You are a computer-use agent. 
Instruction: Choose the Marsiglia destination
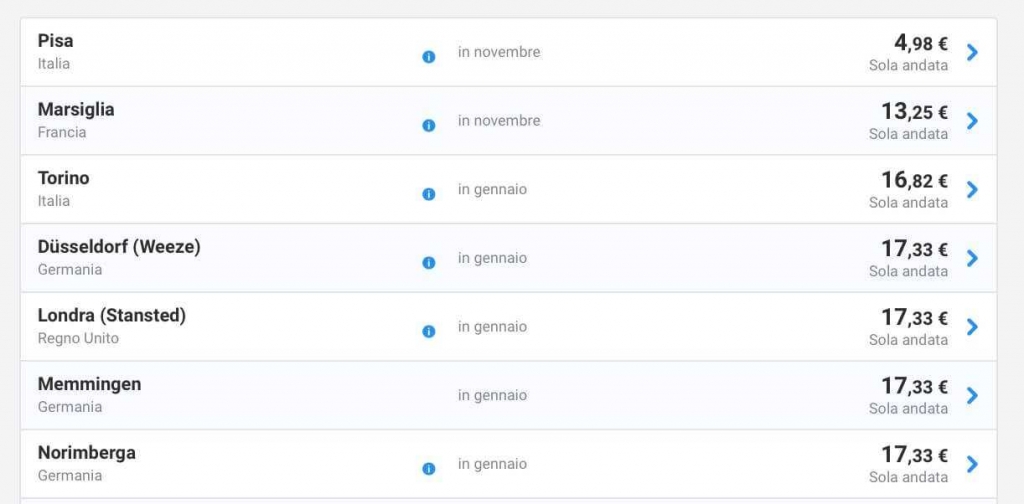(76, 110)
